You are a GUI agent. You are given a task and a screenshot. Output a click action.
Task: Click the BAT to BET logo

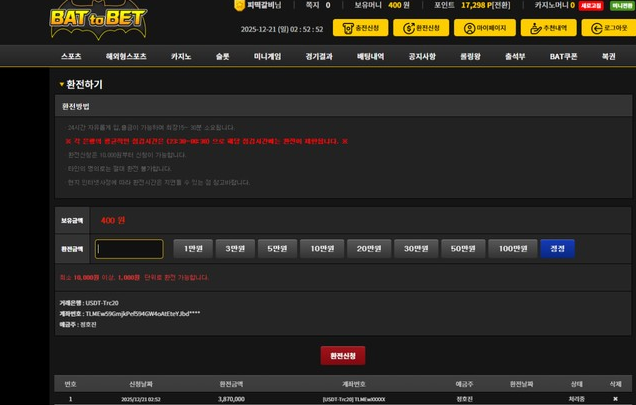click(x=98, y=19)
